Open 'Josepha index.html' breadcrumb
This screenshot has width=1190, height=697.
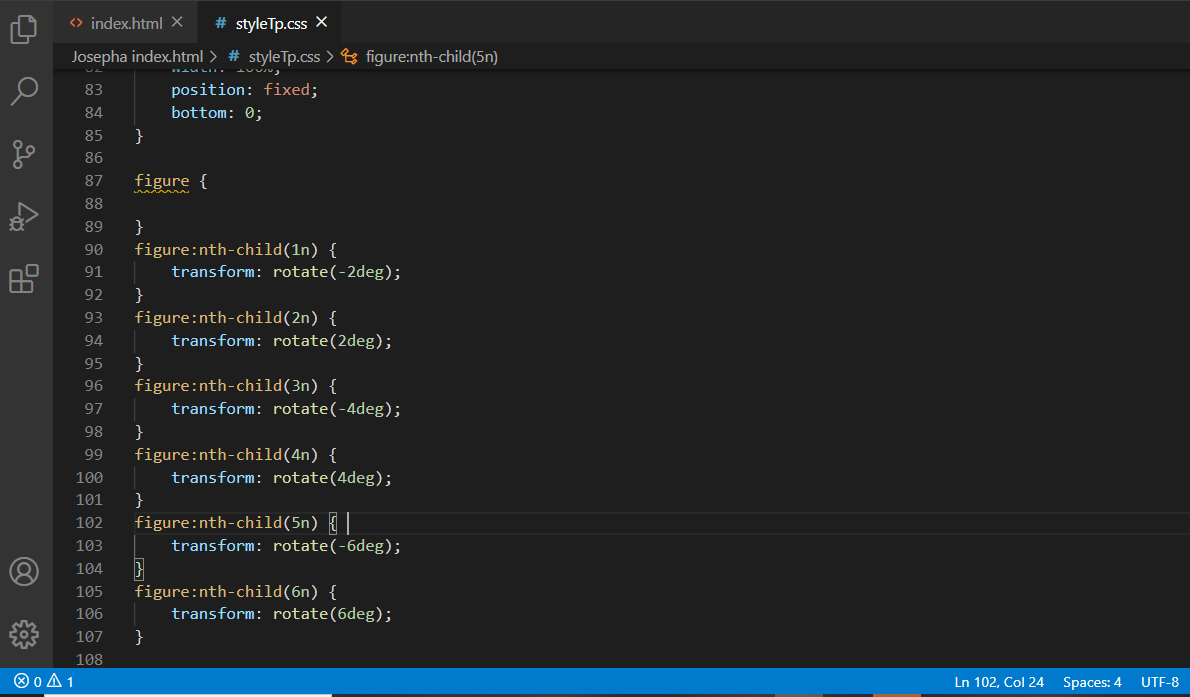tap(137, 57)
